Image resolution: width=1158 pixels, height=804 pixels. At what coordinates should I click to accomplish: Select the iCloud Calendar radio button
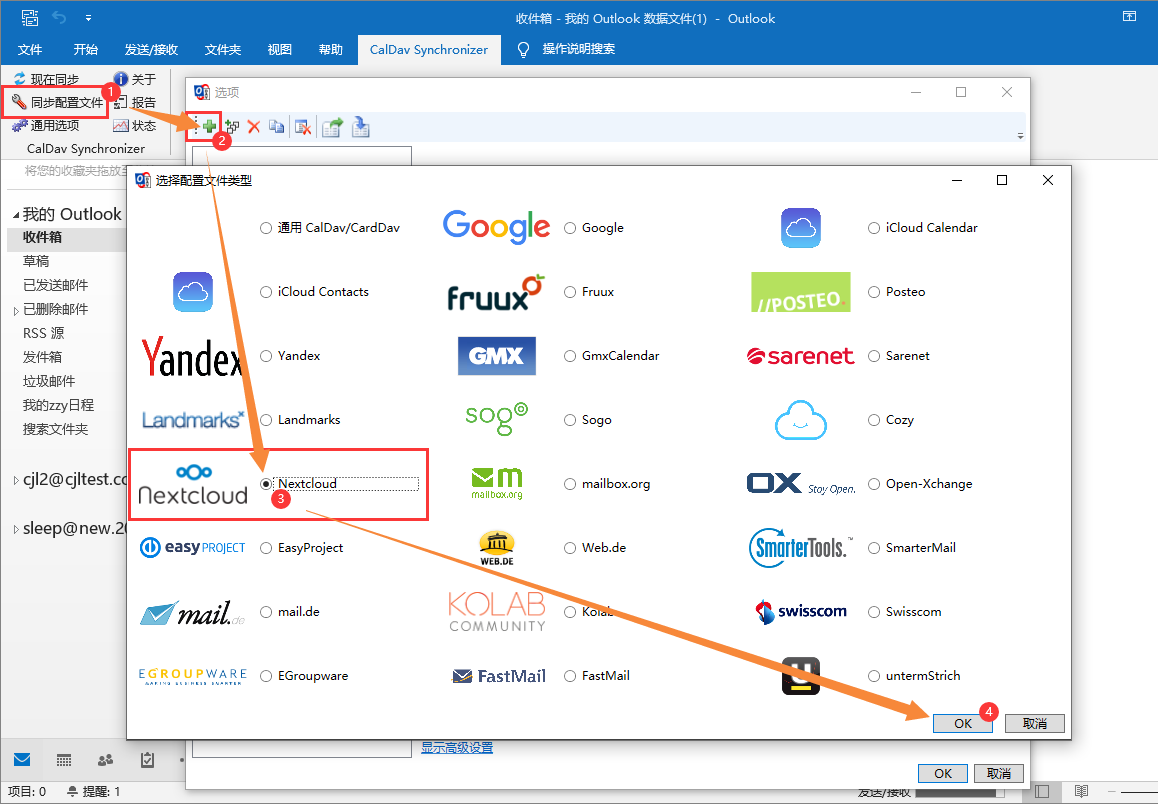(x=874, y=228)
